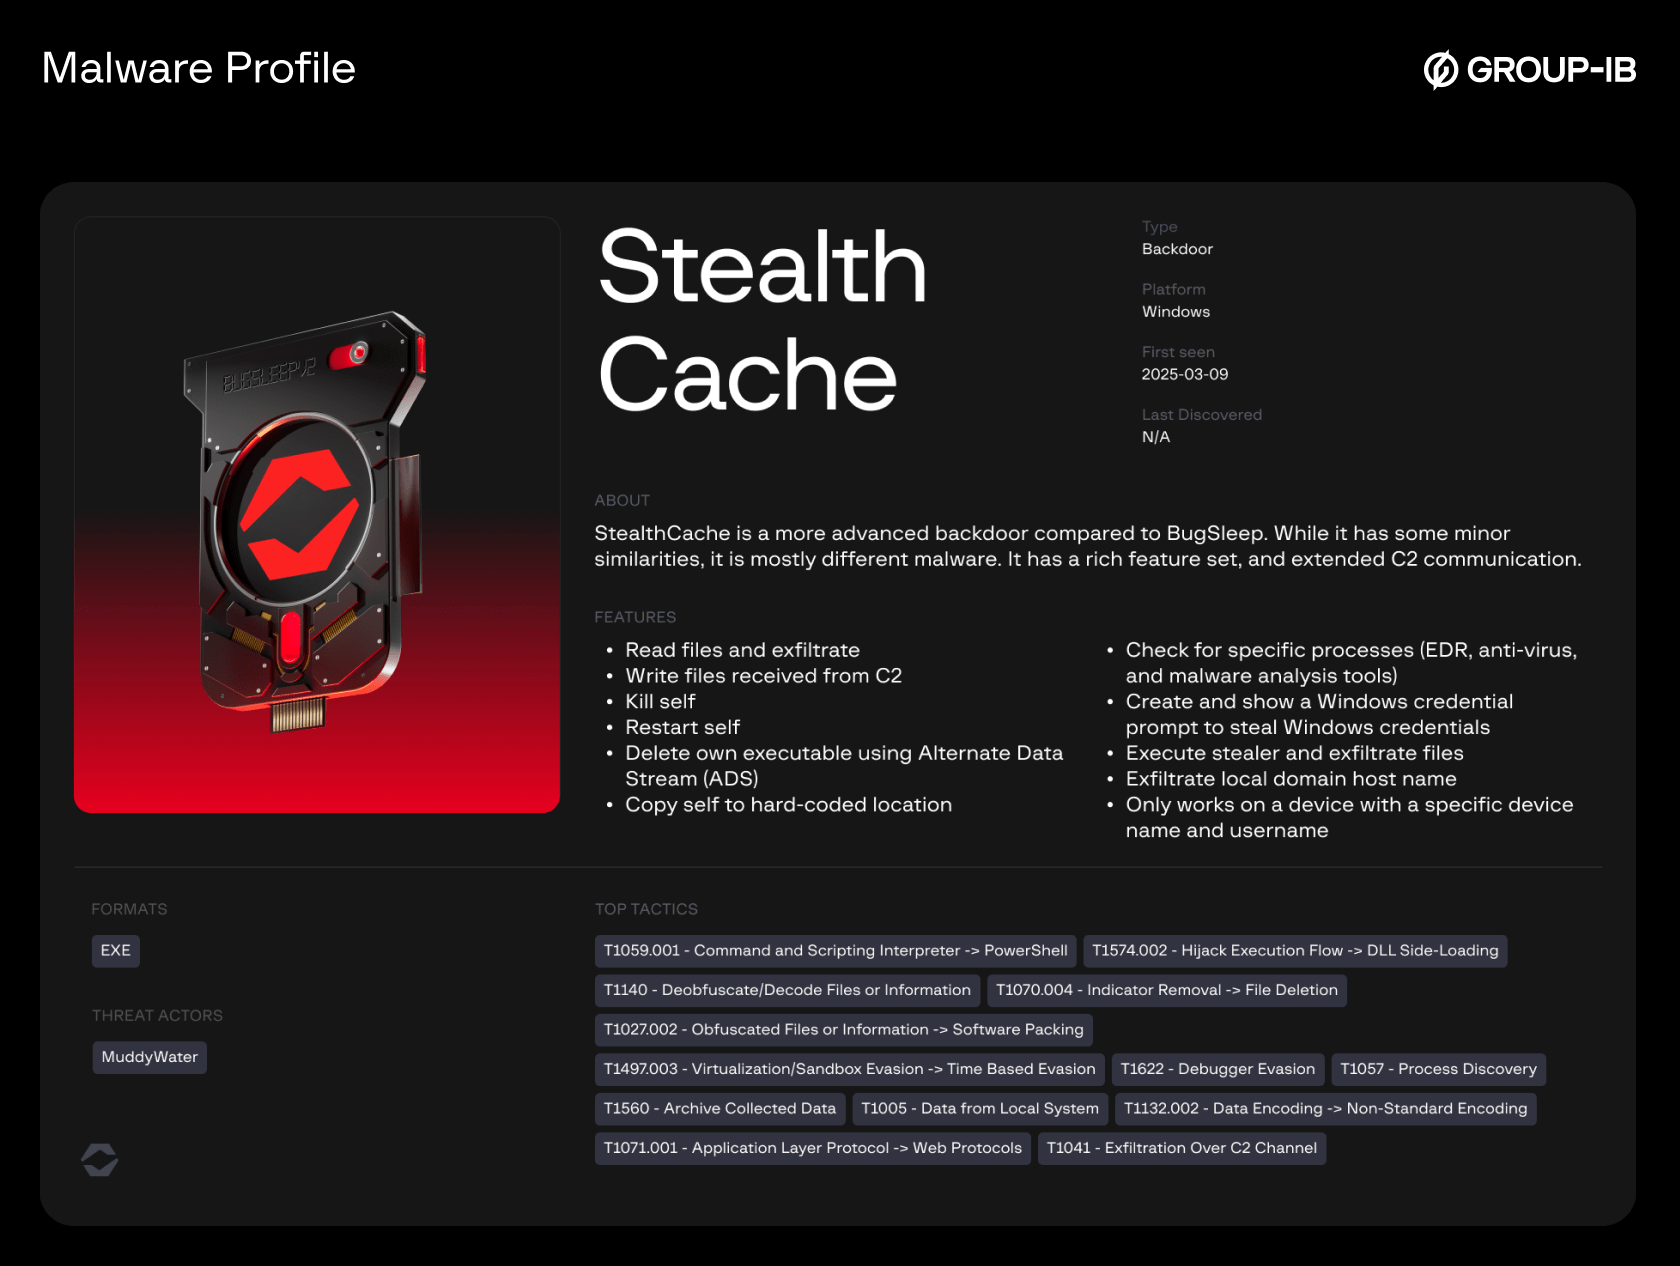
Task: Click the Group-IB logo in header
Action: [1529, 69]
